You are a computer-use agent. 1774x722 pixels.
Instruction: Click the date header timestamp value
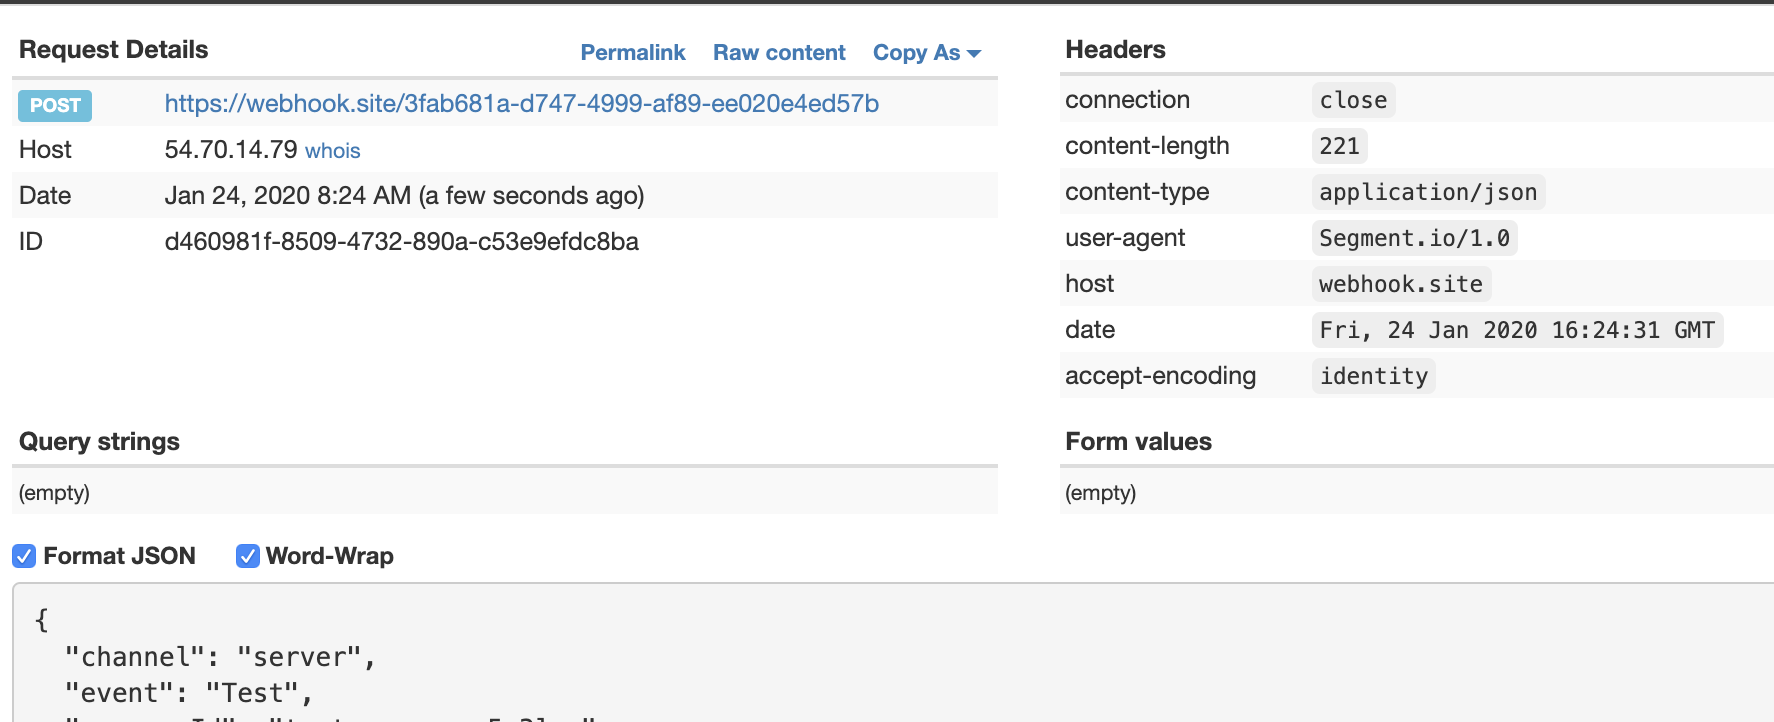1517,330
